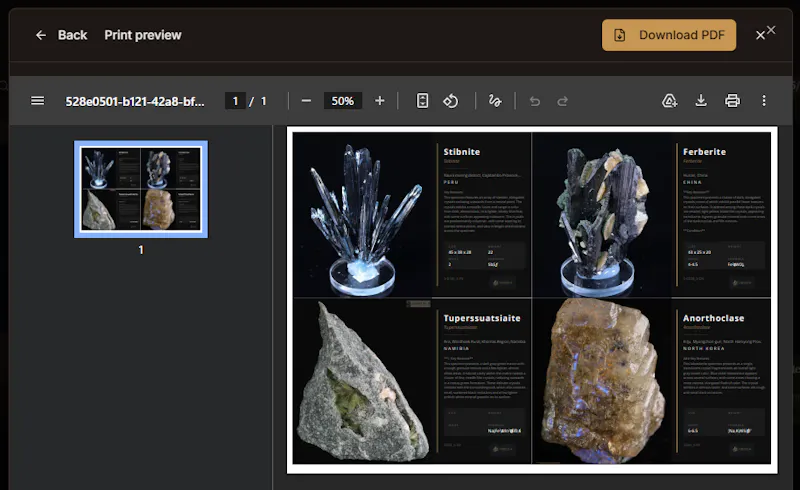Click the printer icon
The image size is (800, 490).
(x=732, y=101)
